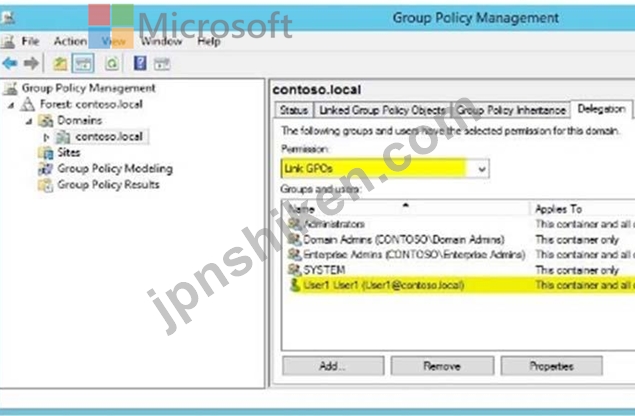Open the View menu

pyautogui.click(x=113, y=41)
